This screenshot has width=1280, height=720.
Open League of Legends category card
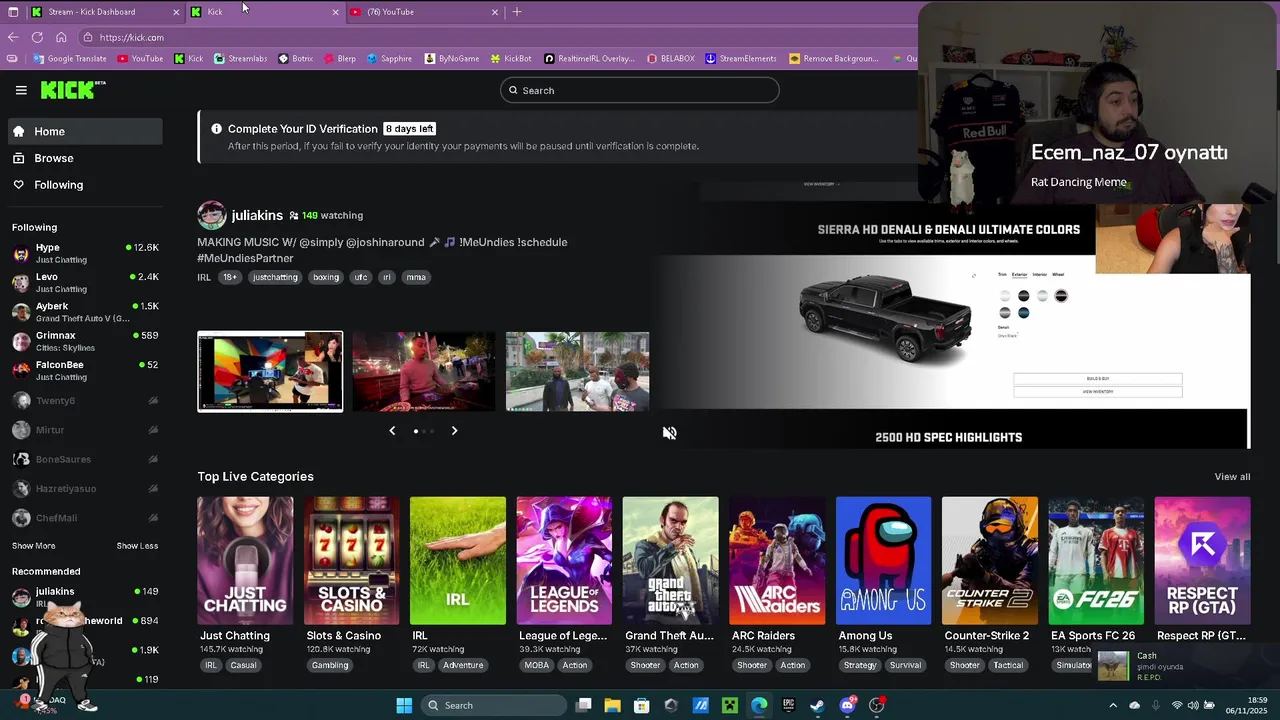click(x=564, y=561)
